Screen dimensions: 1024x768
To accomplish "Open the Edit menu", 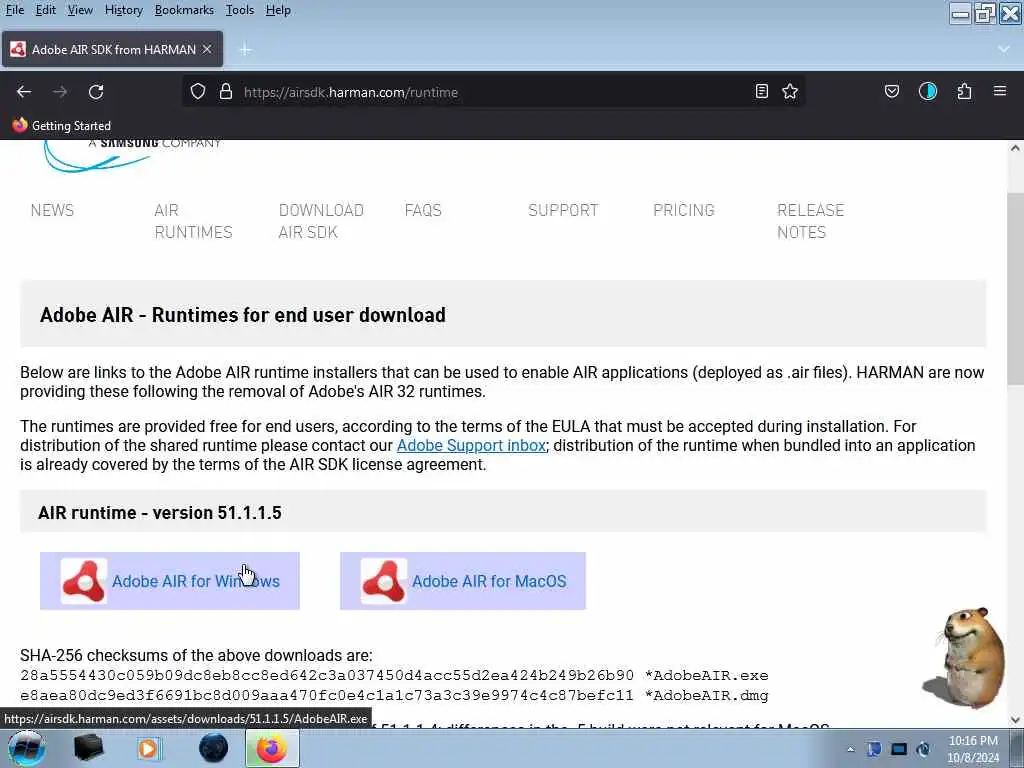I will pos(45,10).
